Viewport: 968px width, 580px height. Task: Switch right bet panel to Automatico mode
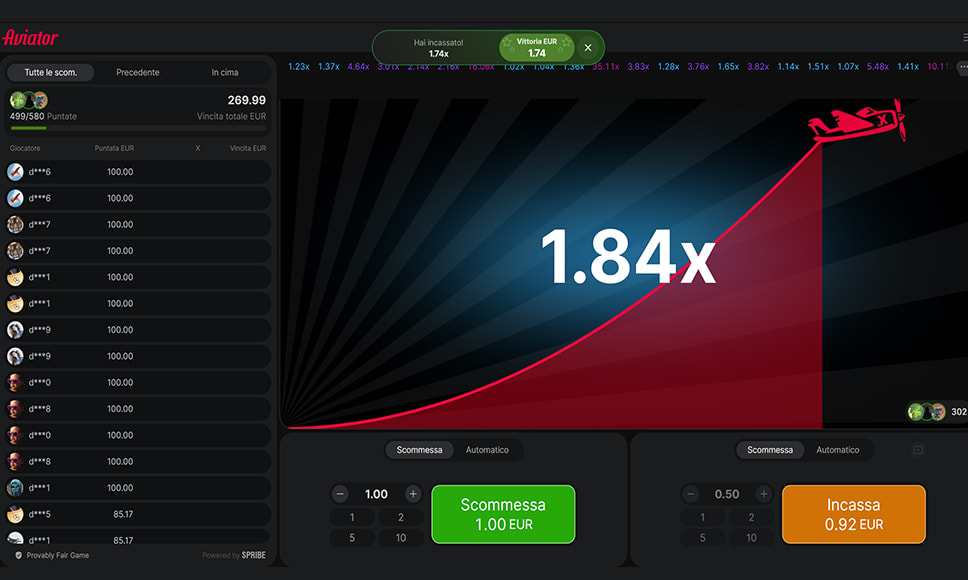837,450
